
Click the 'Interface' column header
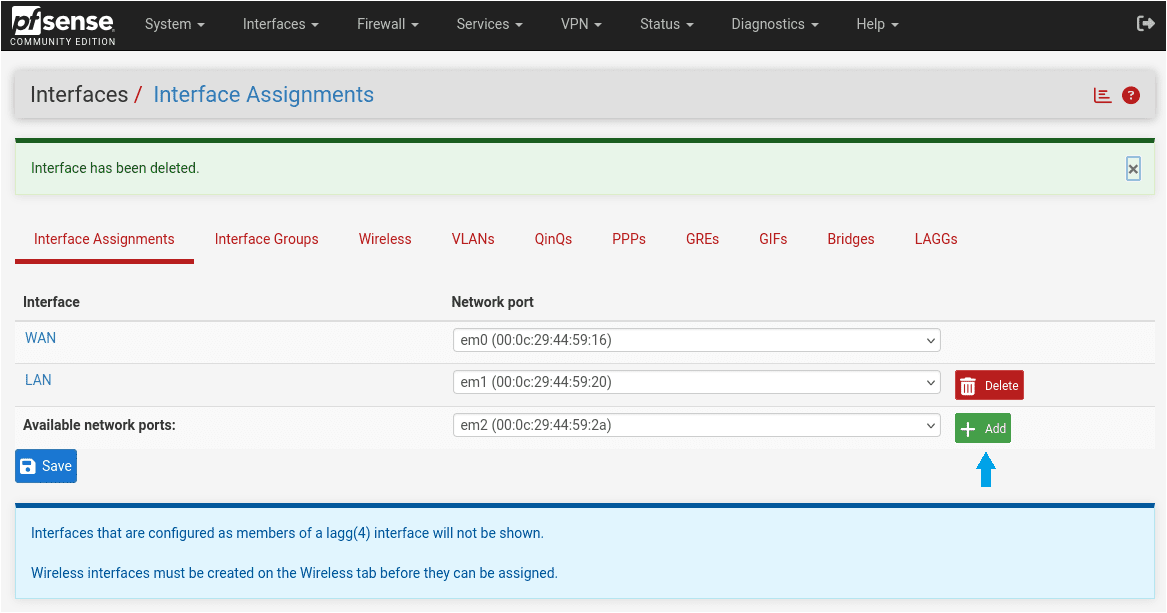coord(51,302)
